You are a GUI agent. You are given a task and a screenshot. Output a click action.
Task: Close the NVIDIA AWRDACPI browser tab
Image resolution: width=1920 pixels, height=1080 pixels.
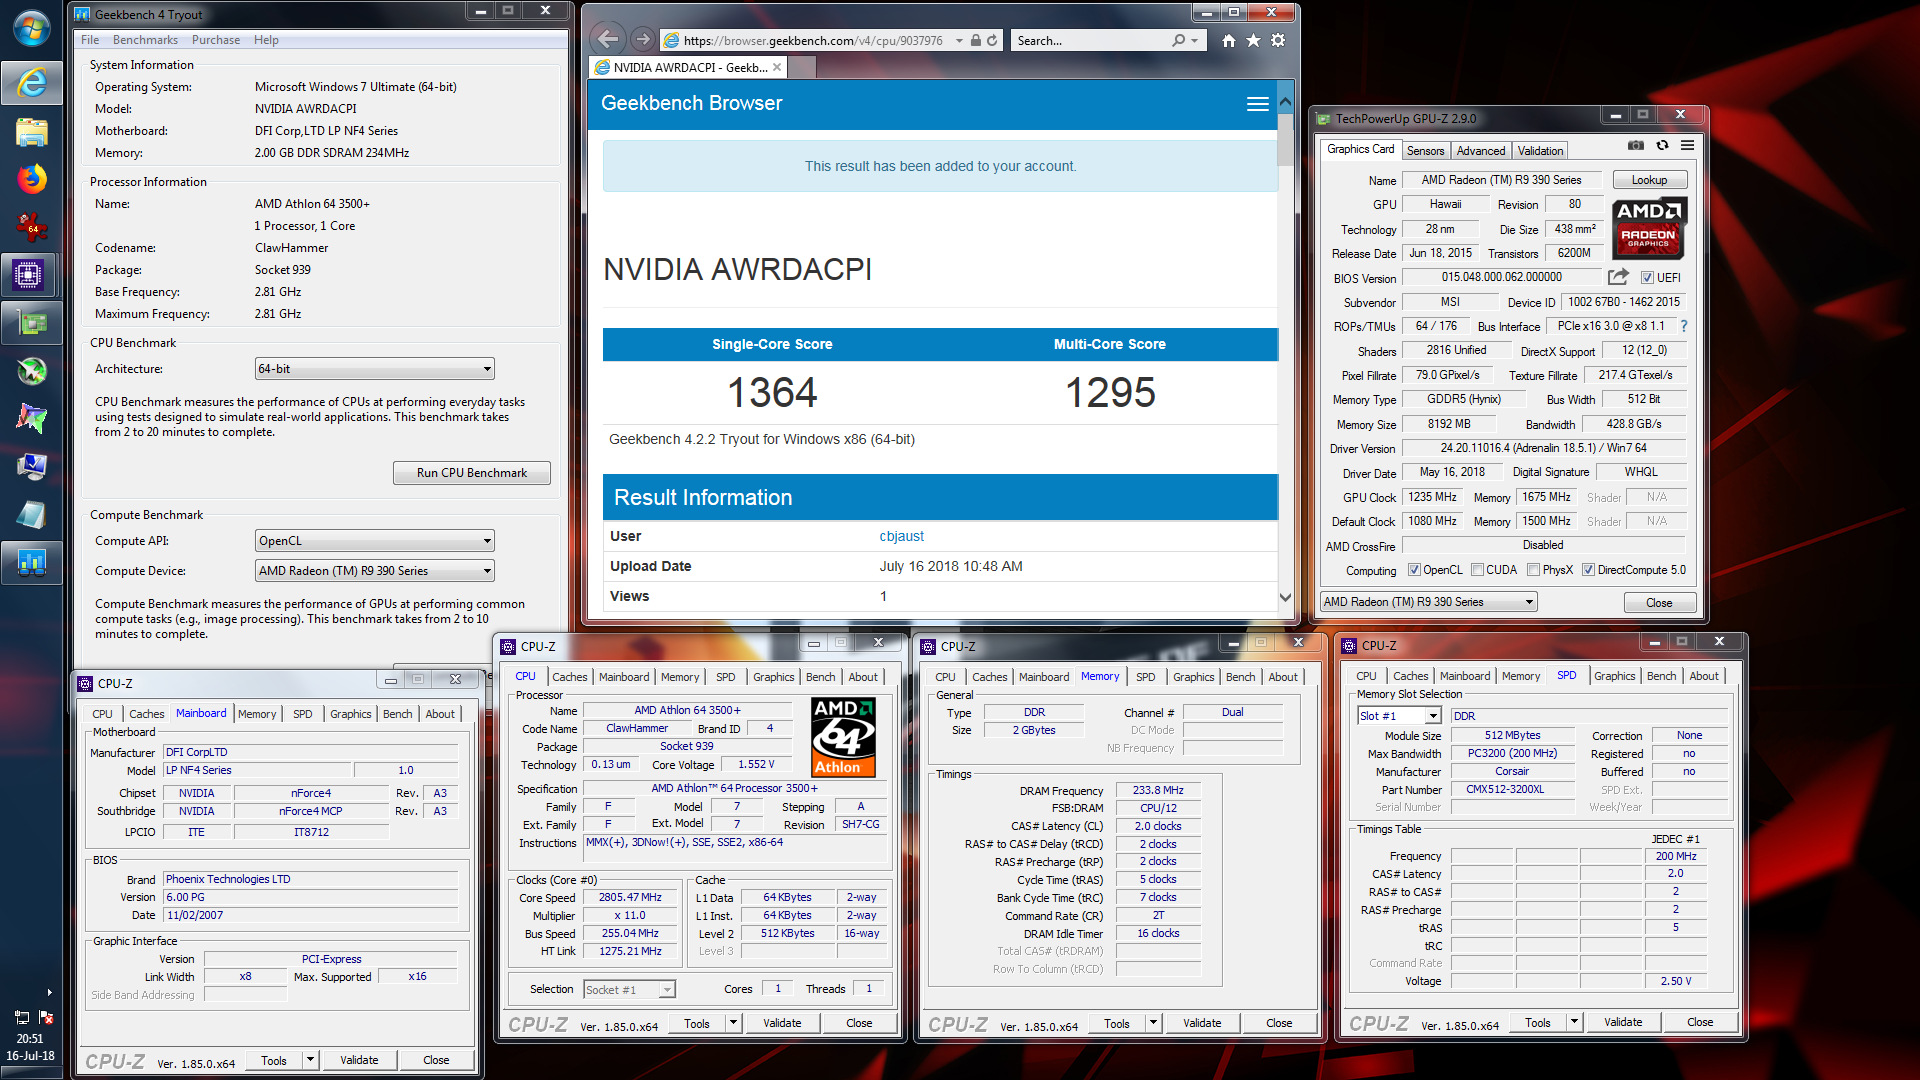777,67
